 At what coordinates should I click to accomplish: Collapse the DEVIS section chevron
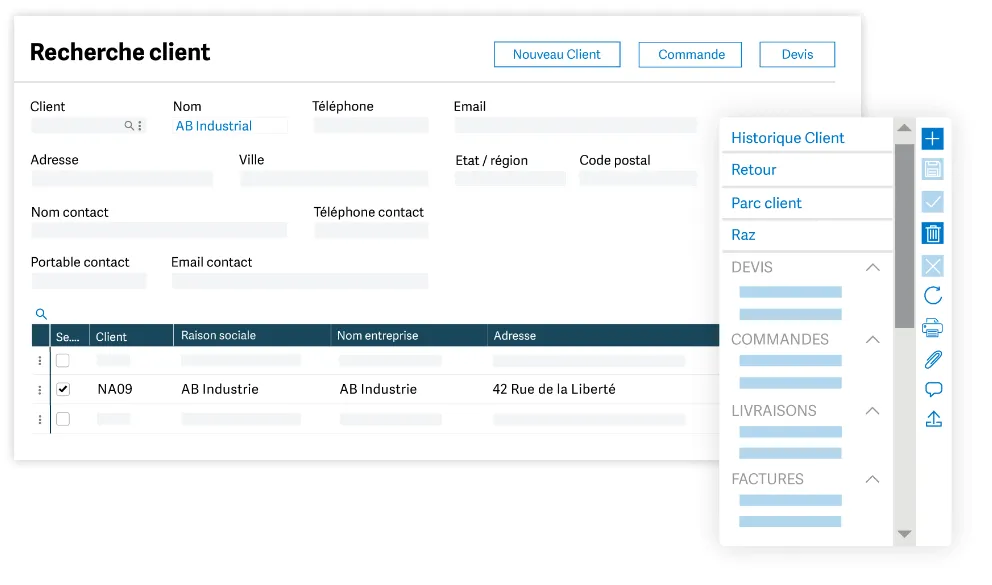(872, 268)
